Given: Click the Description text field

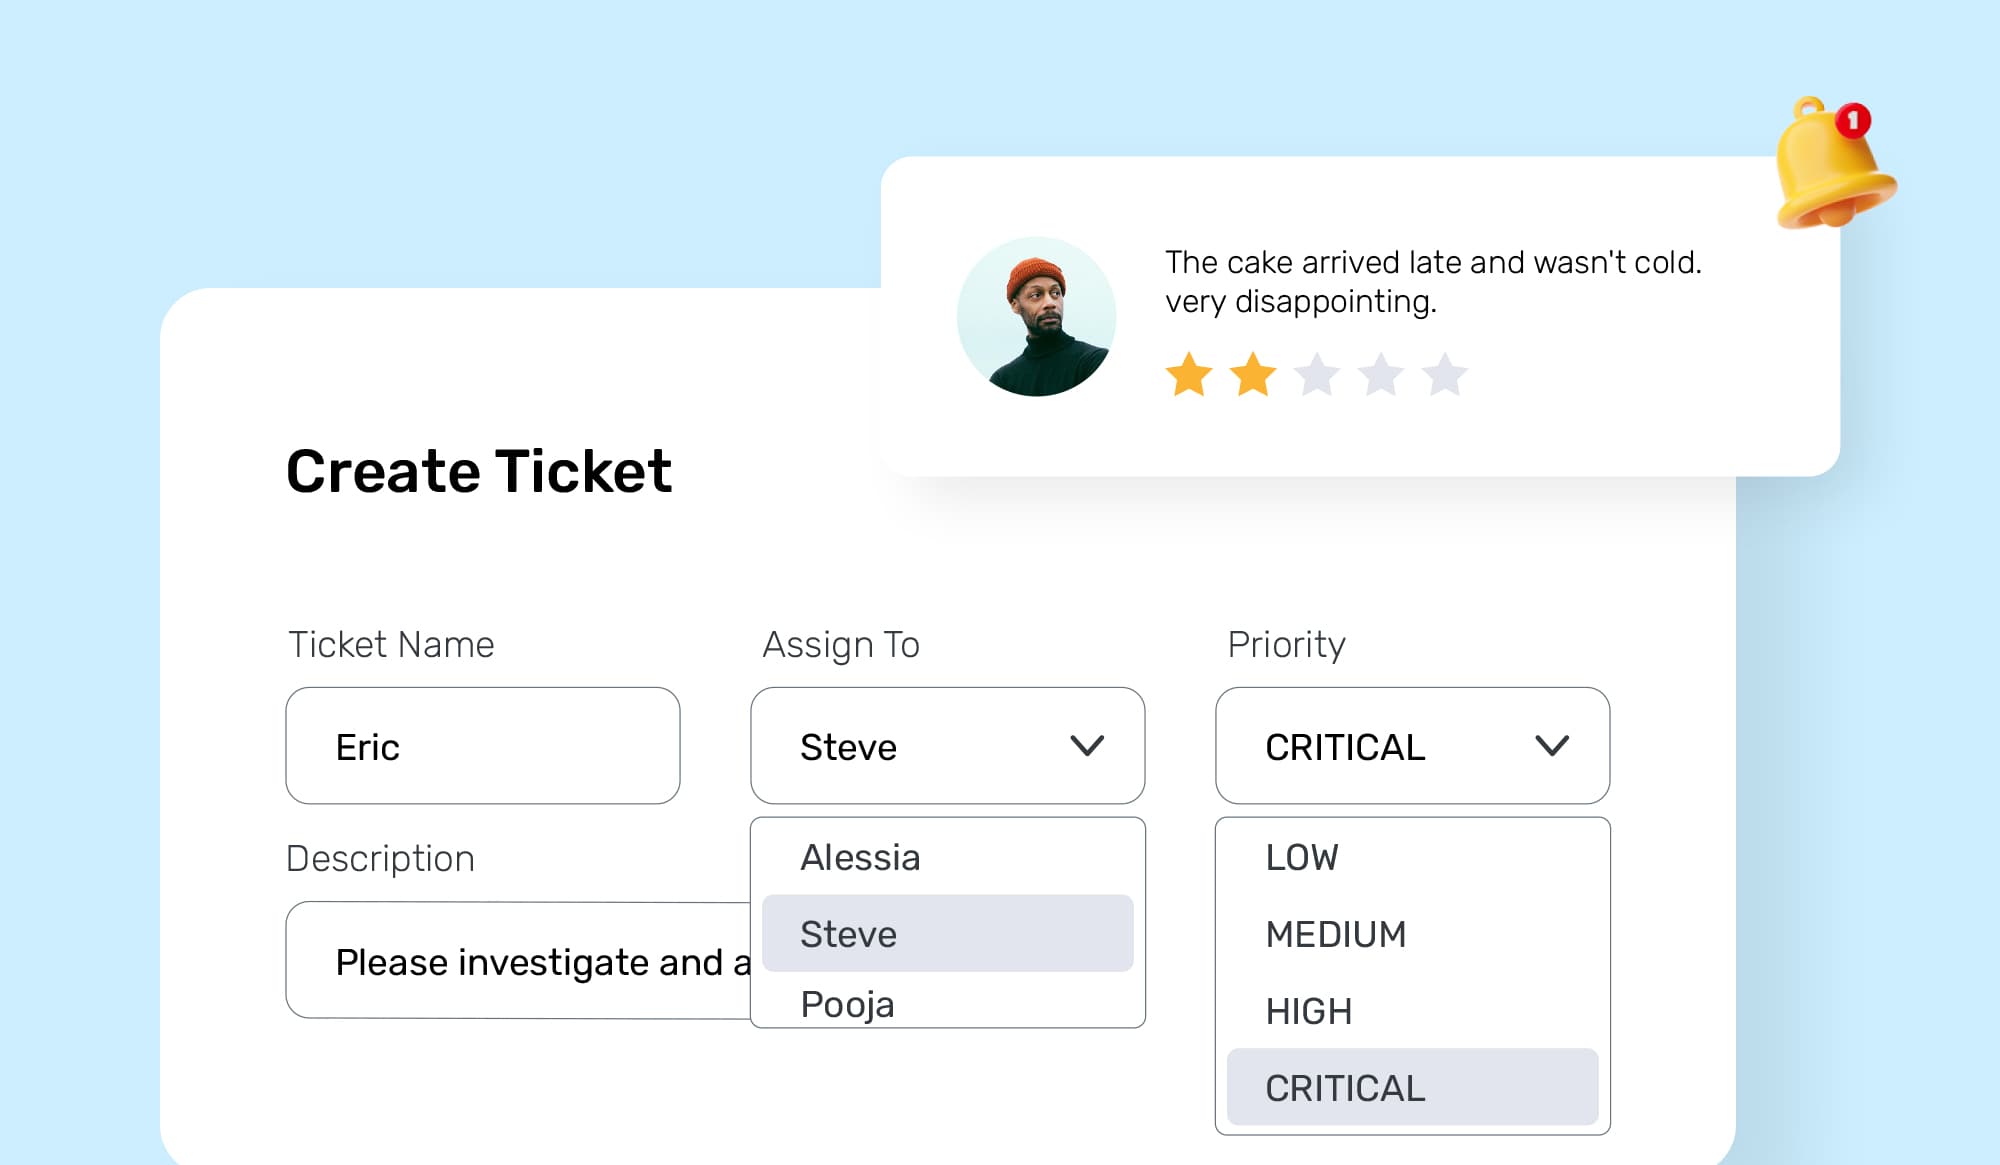Looking at the screenshot, I should click(x=517, y=961).
